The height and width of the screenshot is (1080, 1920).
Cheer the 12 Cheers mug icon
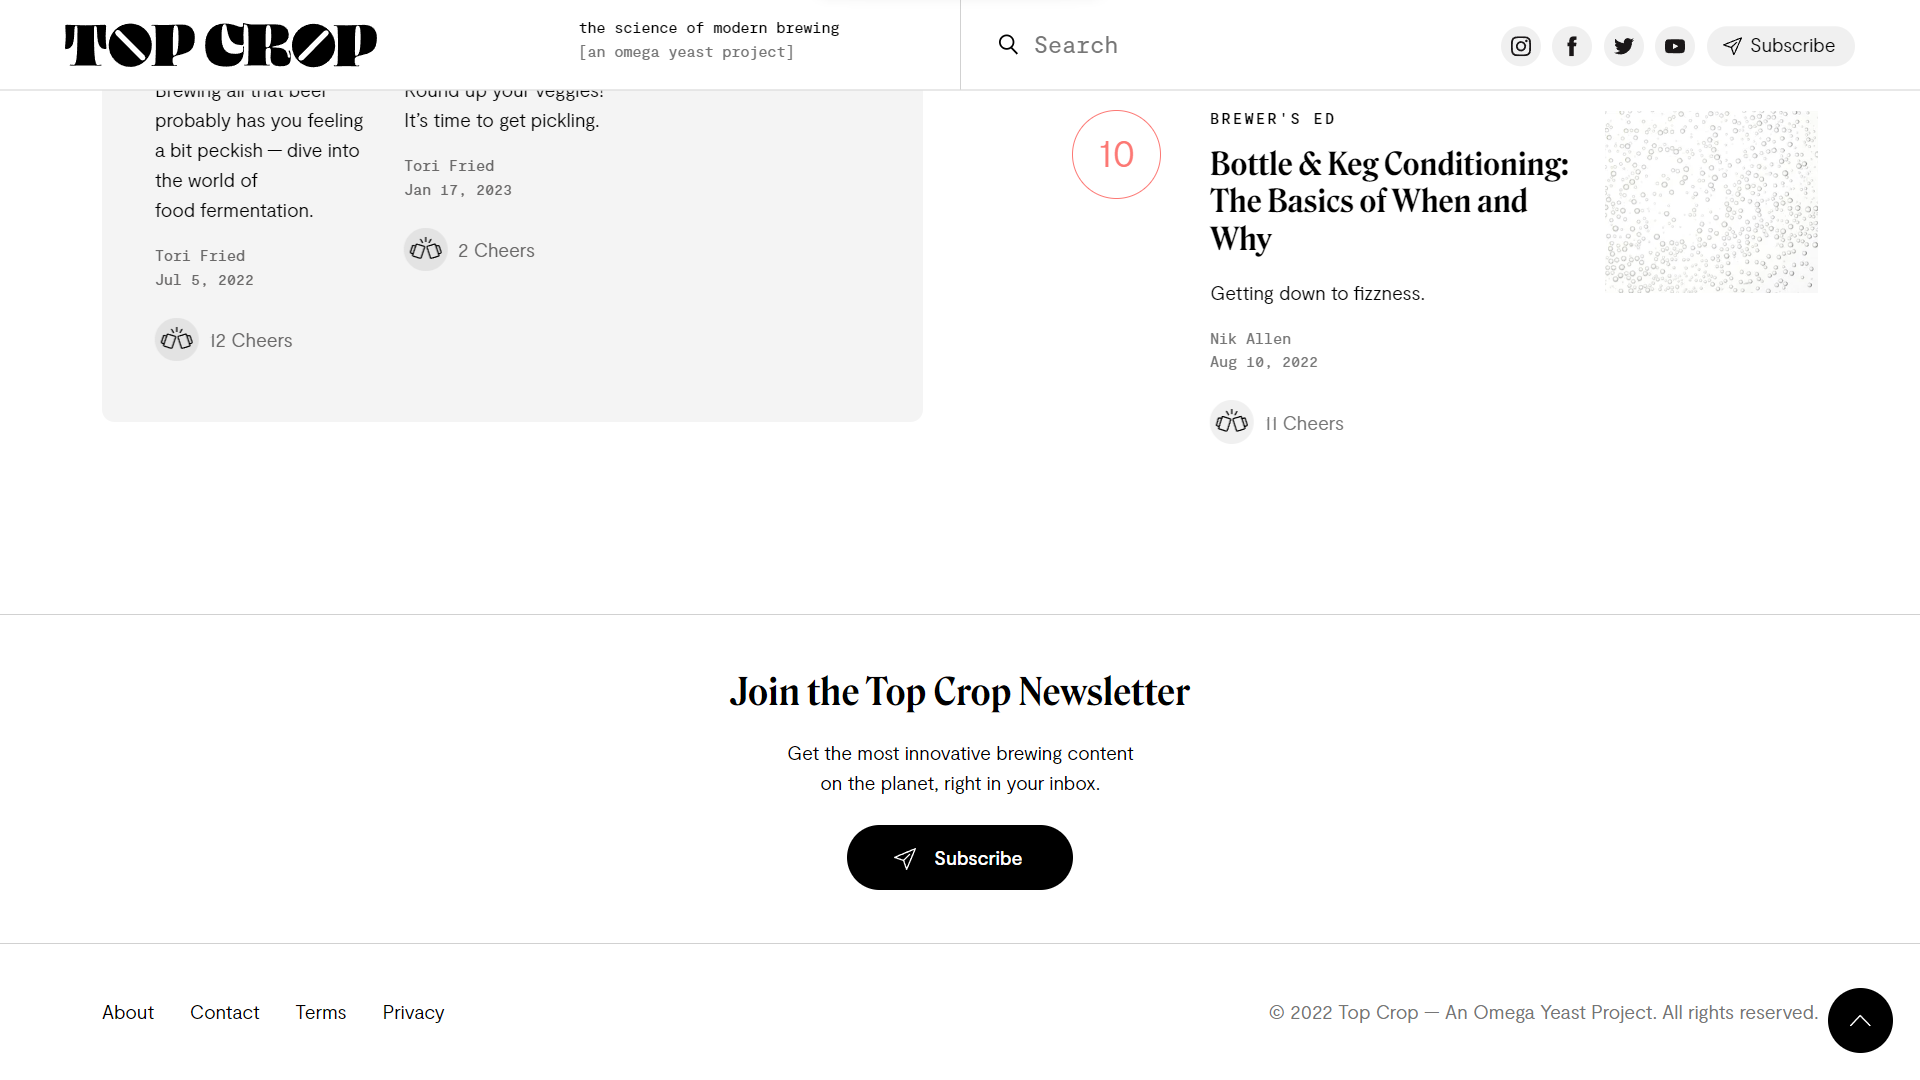[x=177, y=340]
